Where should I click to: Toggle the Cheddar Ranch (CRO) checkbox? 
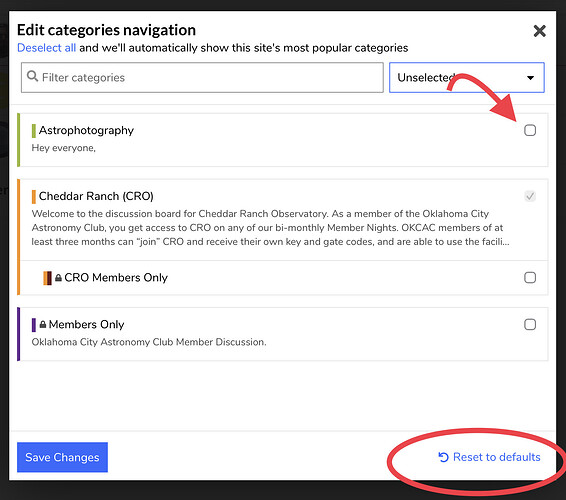tap(530, 196)
